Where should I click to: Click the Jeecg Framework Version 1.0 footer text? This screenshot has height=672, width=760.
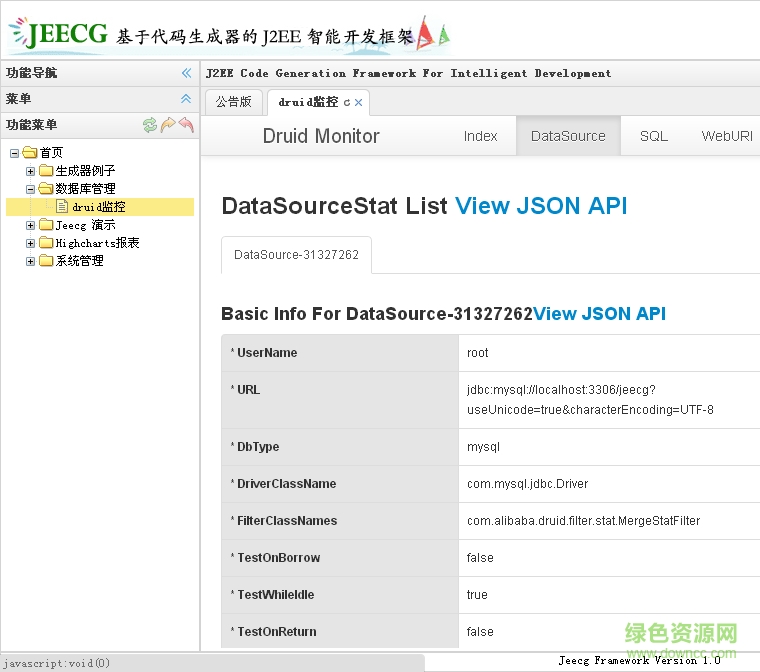coord(639,661)
